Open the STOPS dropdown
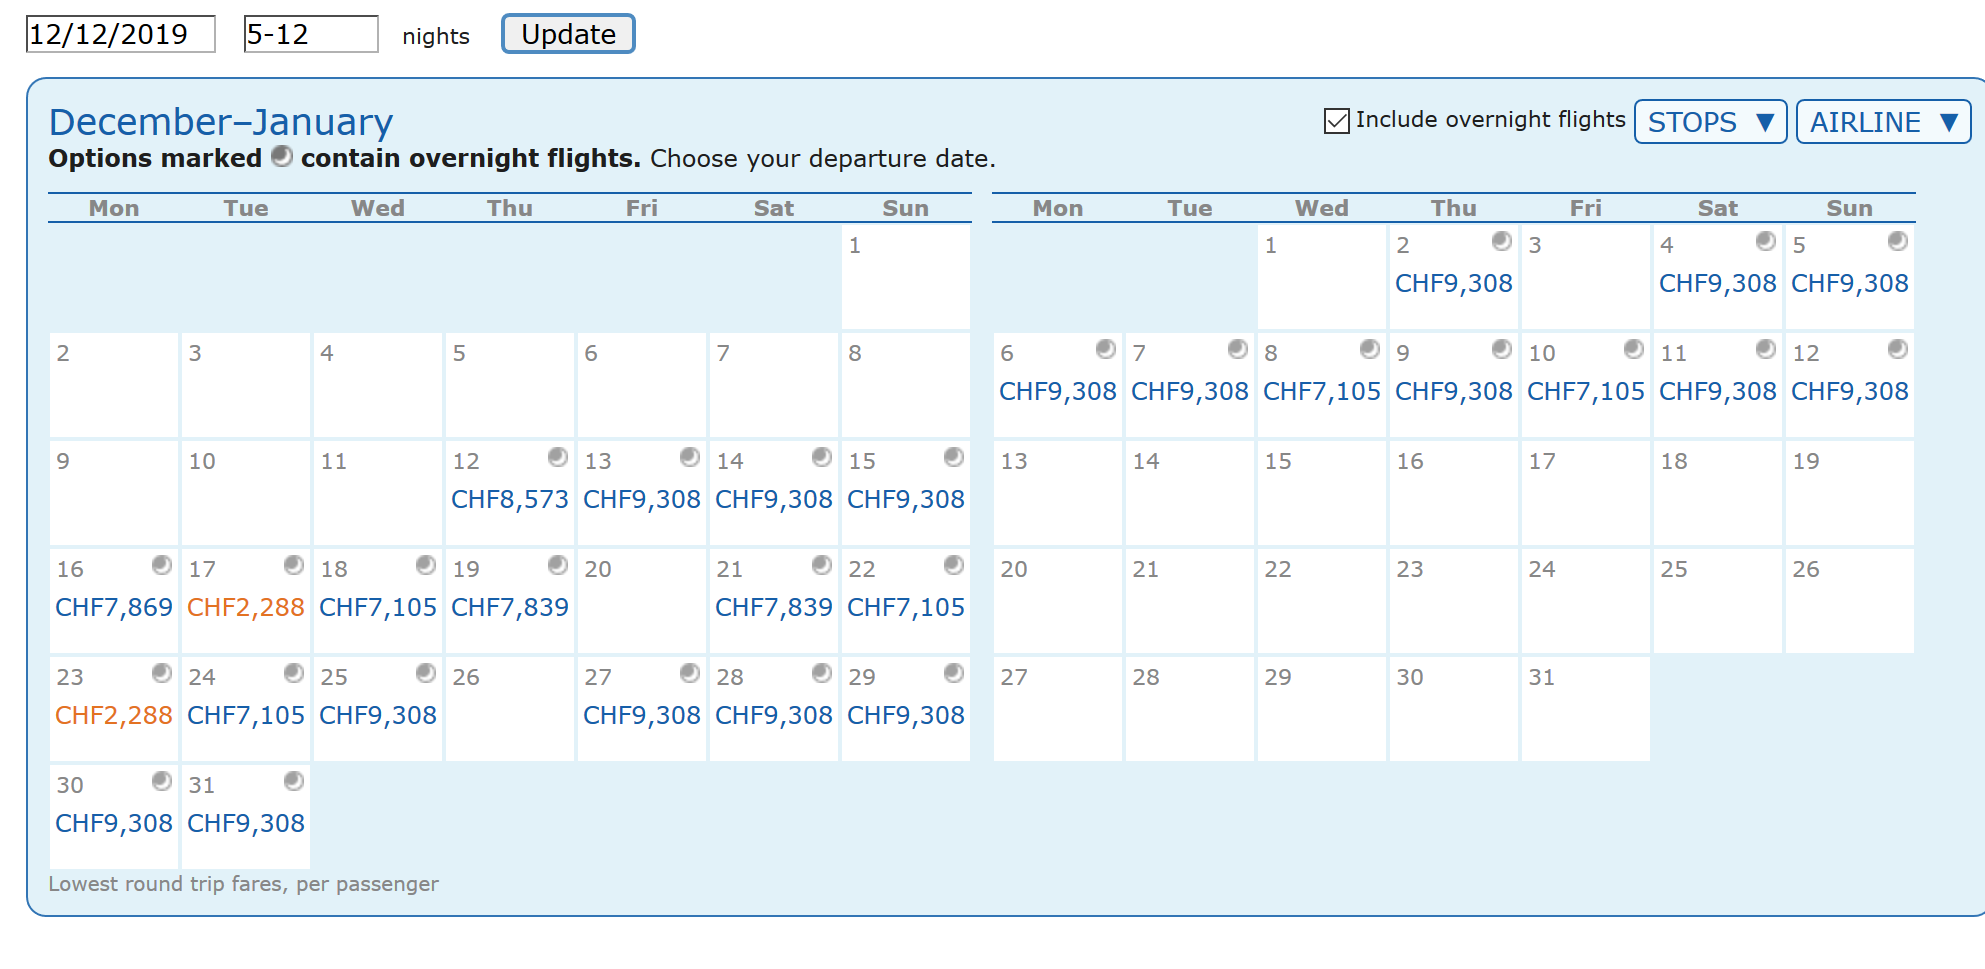Image resolution: width=1985 pixels, height=969 pixels. (1710, 122)
